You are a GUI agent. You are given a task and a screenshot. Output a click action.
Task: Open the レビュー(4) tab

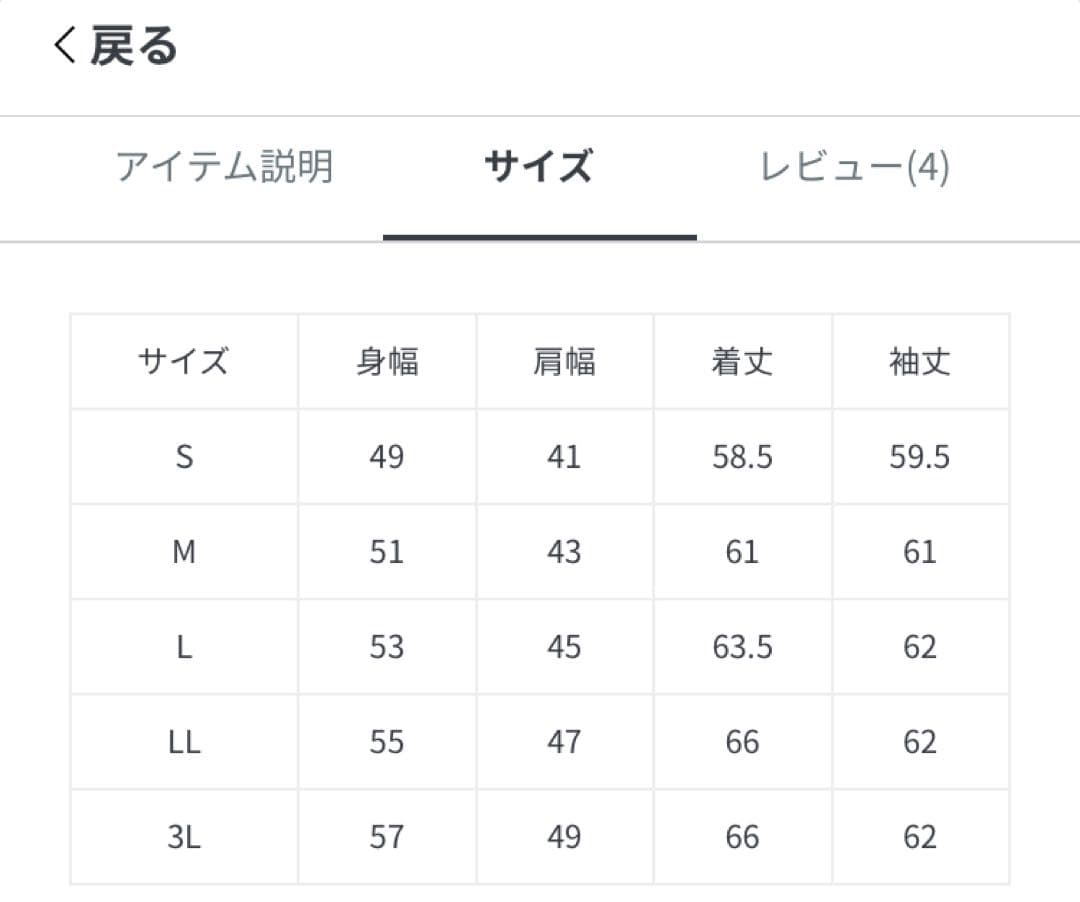pos(852,168)
